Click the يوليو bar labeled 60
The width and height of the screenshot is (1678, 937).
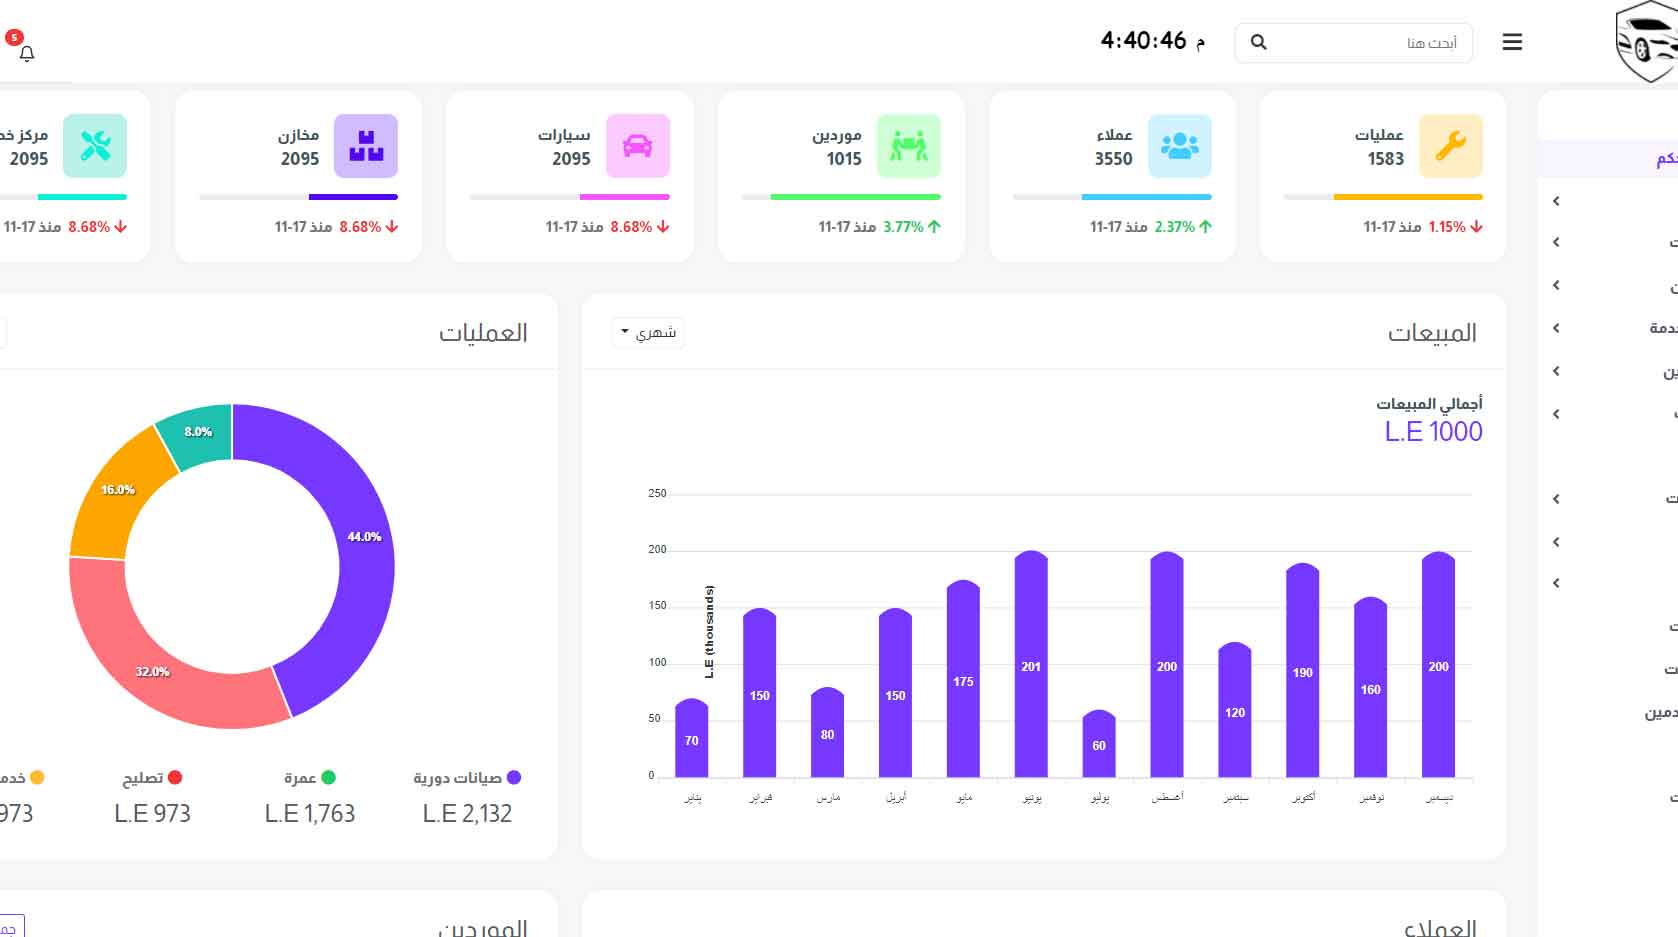1099,743
